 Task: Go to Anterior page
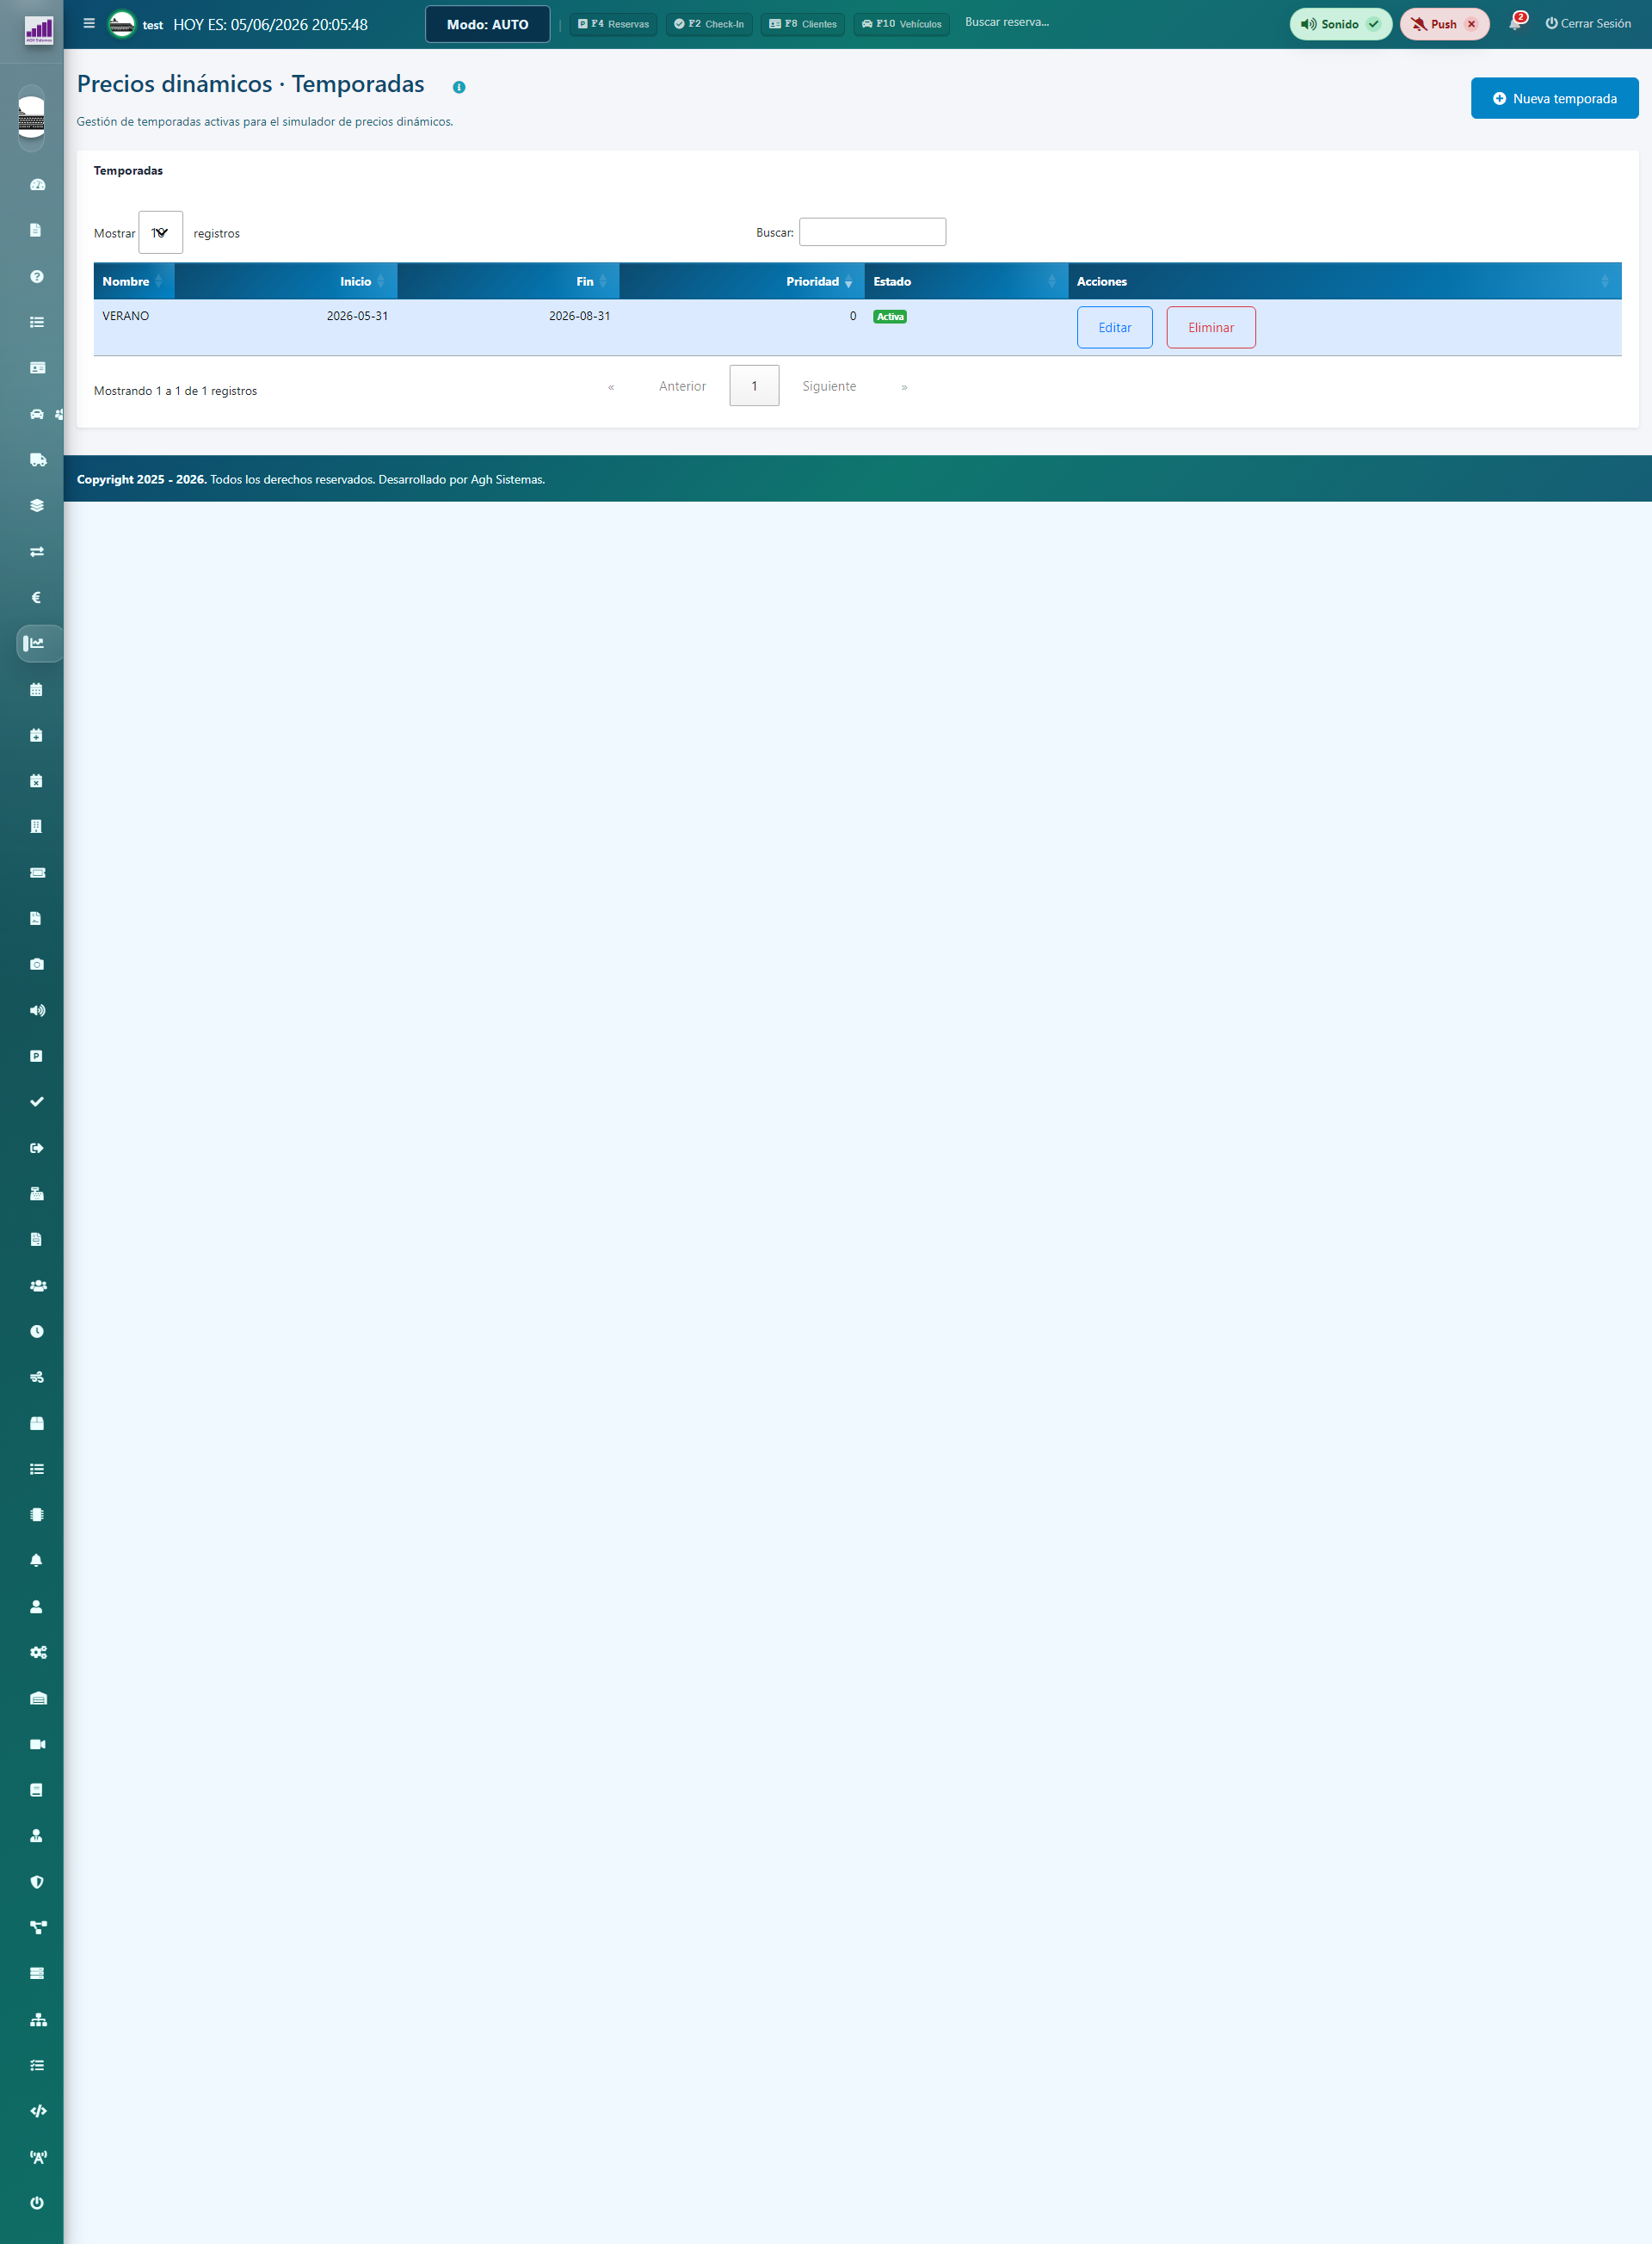tap(682, 386)
